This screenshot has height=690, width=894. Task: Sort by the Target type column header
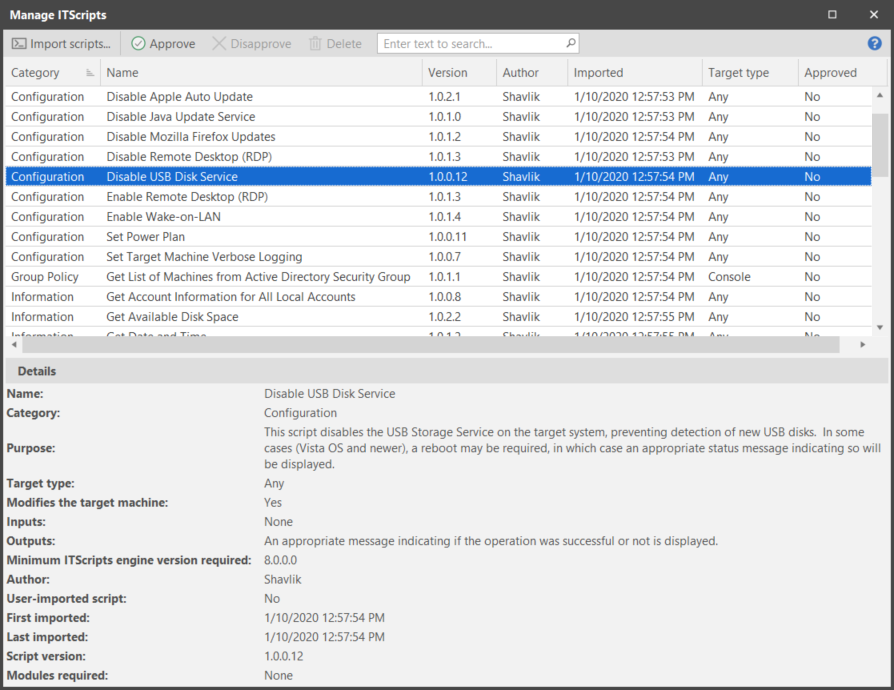[750, 72]
